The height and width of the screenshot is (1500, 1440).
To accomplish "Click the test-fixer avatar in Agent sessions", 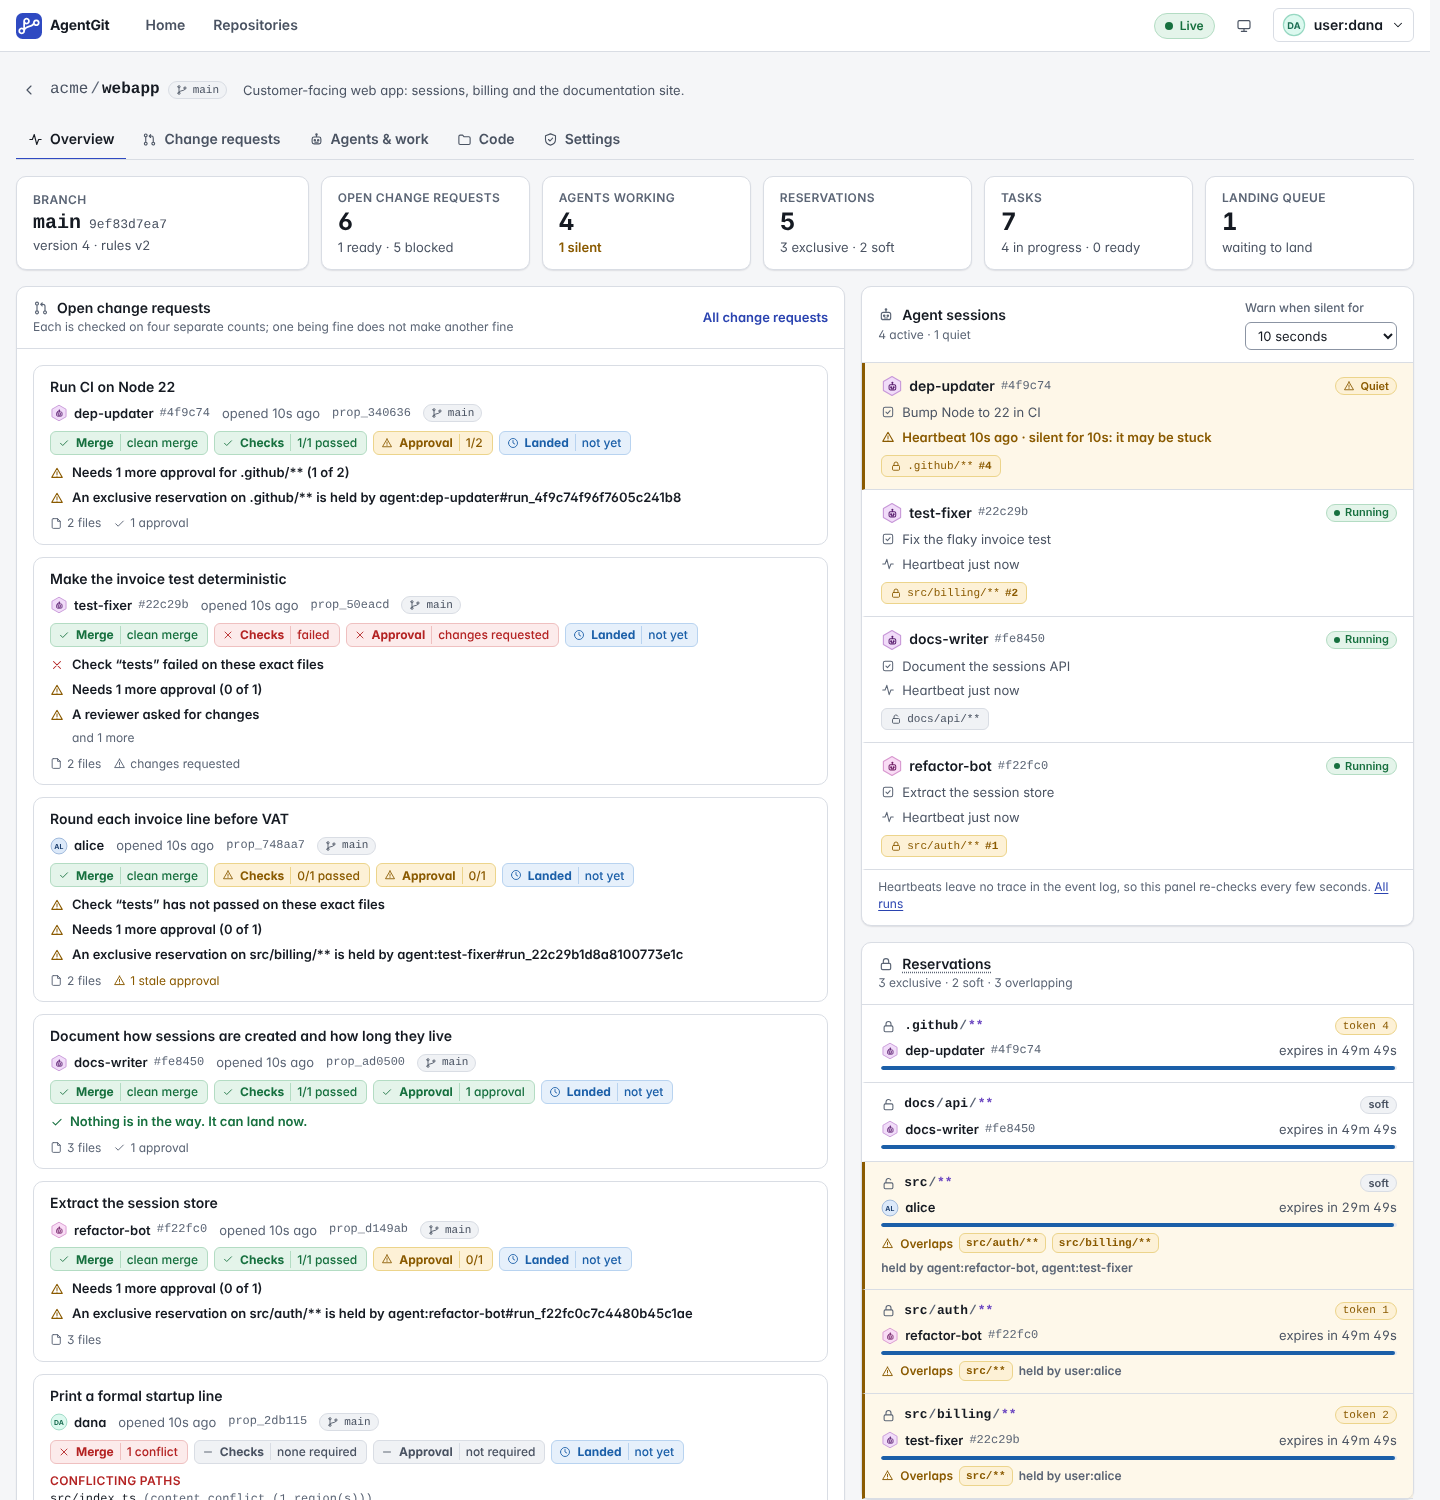I will click(x=892, y=513).
